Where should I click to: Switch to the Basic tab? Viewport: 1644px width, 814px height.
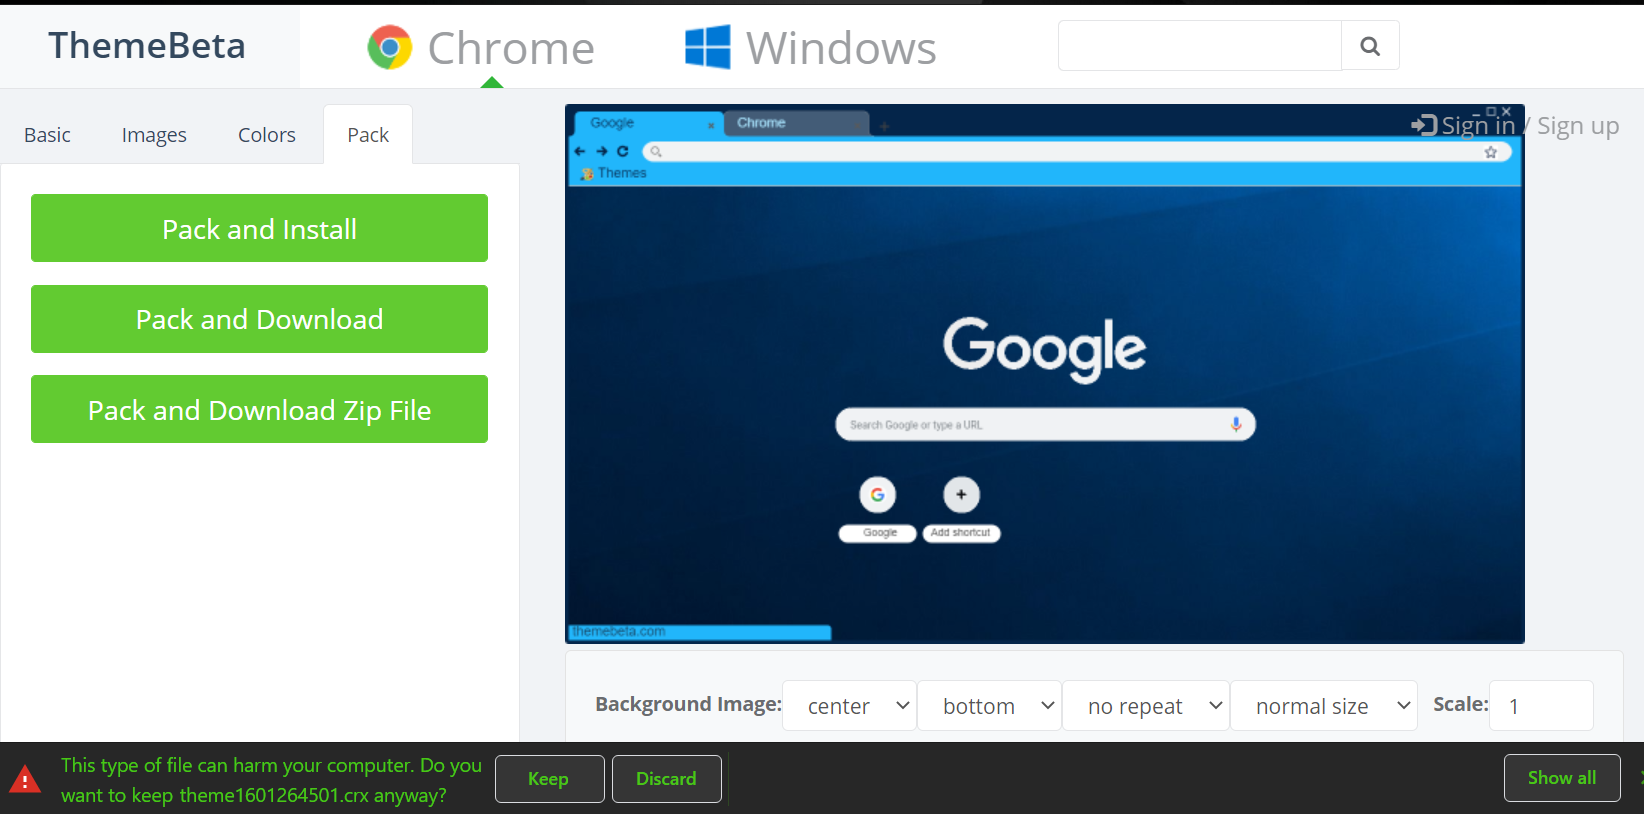tap(47, 135)
